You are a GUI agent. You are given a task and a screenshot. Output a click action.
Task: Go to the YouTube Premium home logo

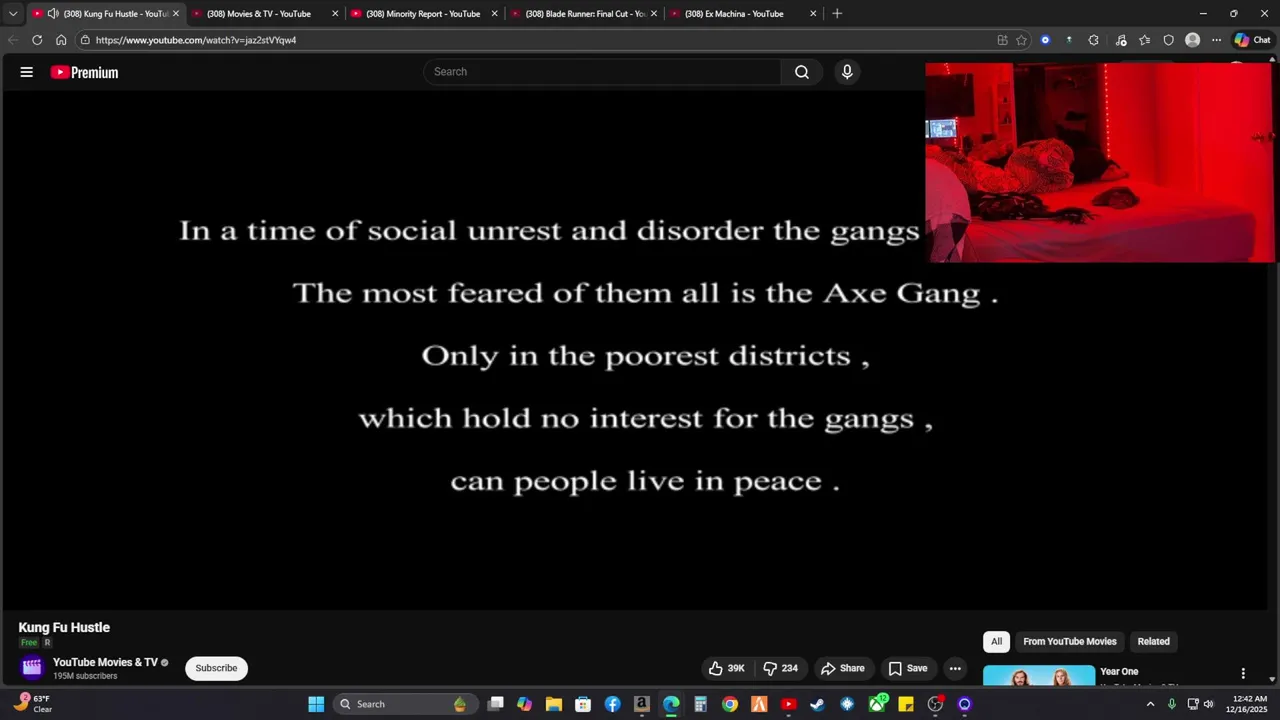[x=84, y=72]
